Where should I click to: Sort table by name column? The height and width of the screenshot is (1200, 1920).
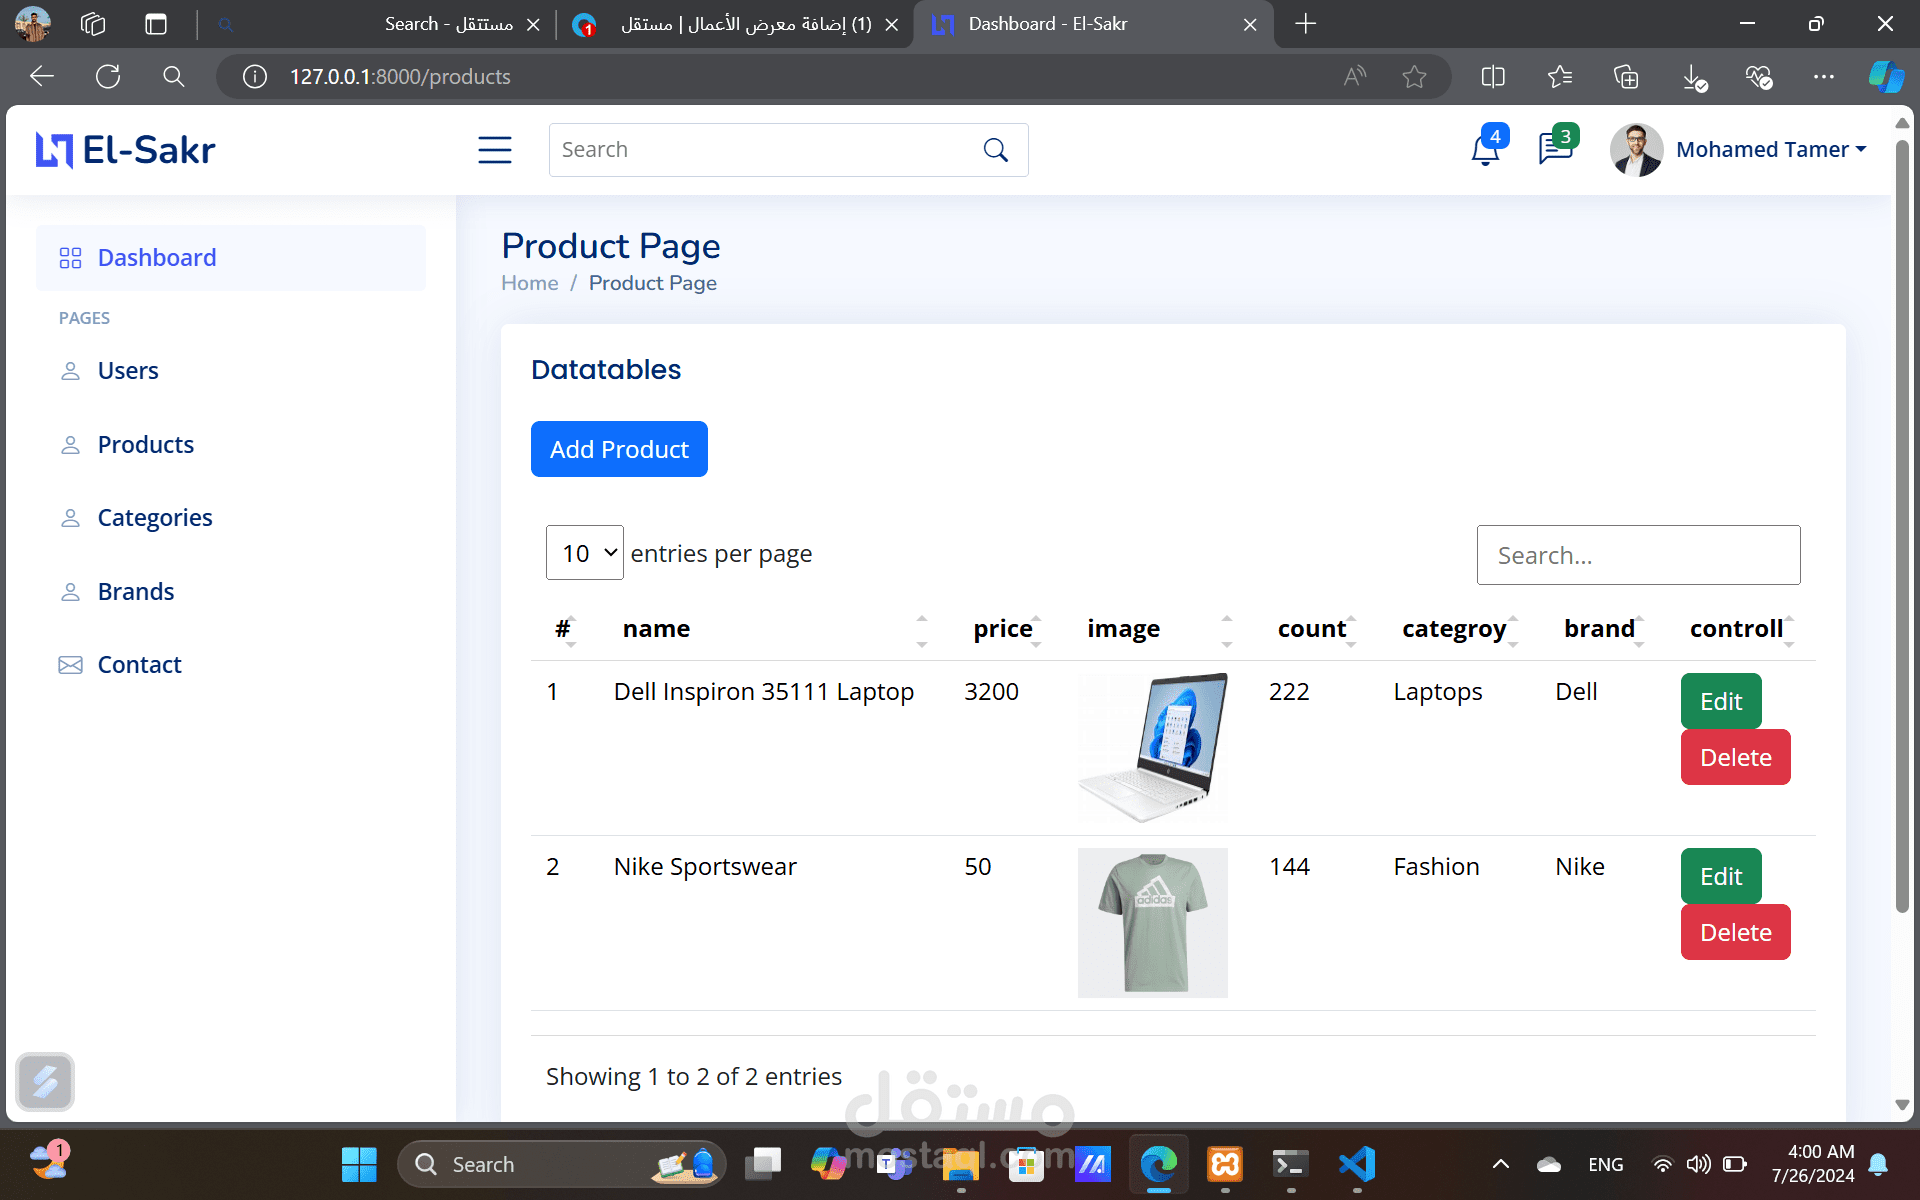(x=656, y=629)
